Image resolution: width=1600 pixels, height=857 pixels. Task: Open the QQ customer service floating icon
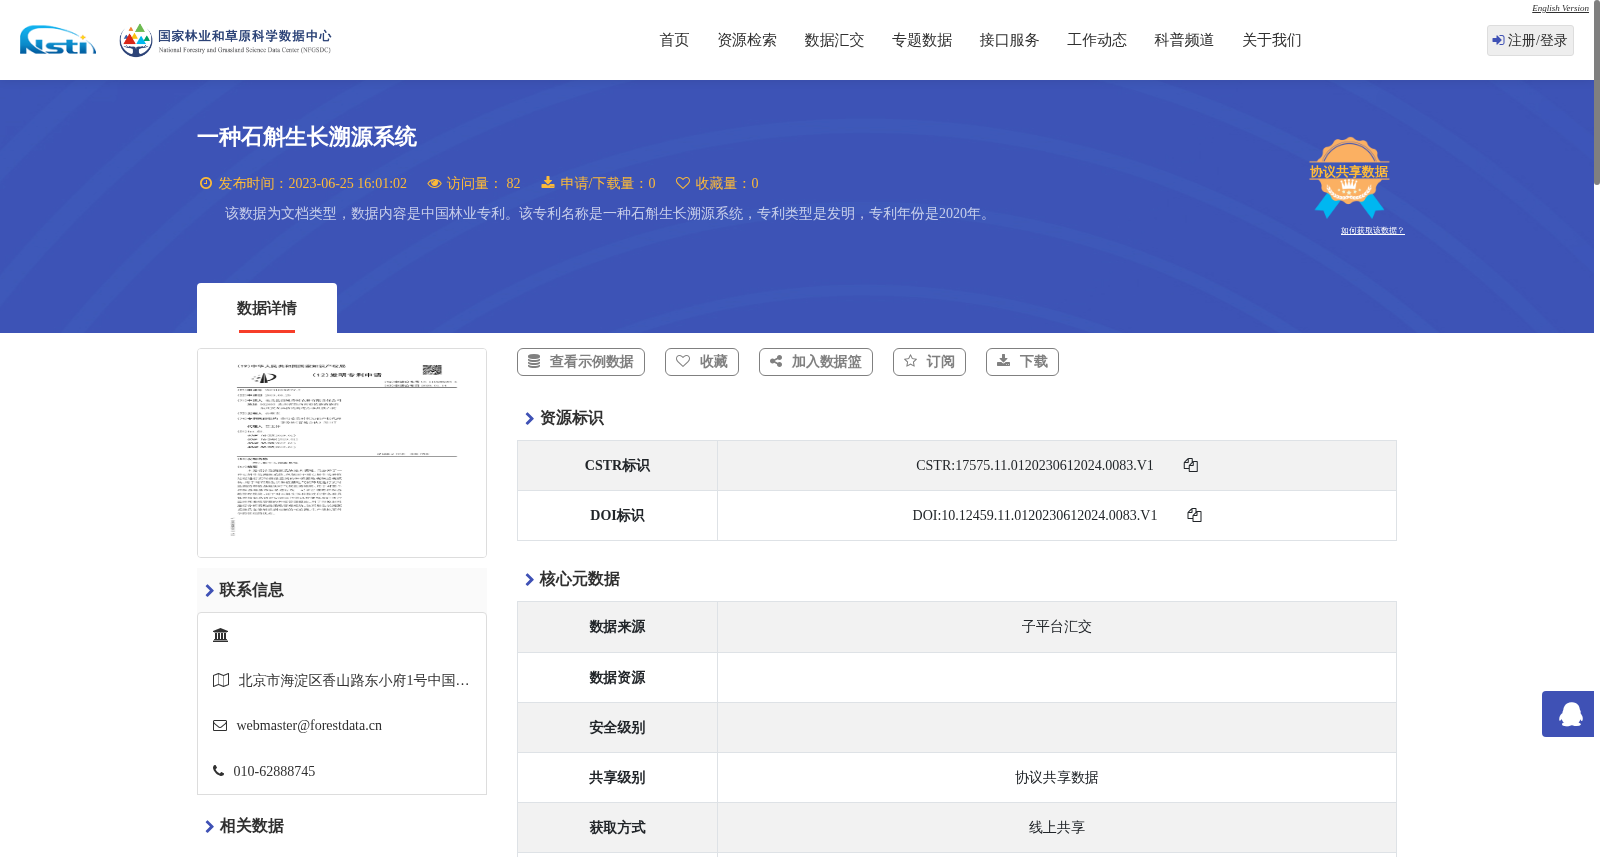[x=1568, y=714]
